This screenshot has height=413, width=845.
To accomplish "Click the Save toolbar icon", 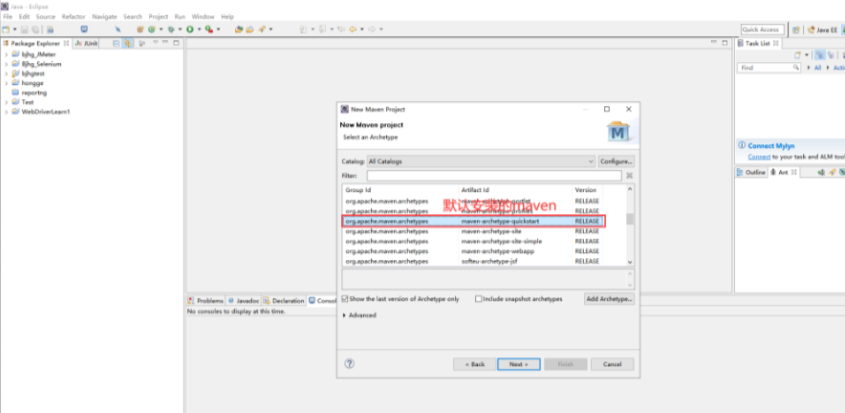I will tap(26, 29).
